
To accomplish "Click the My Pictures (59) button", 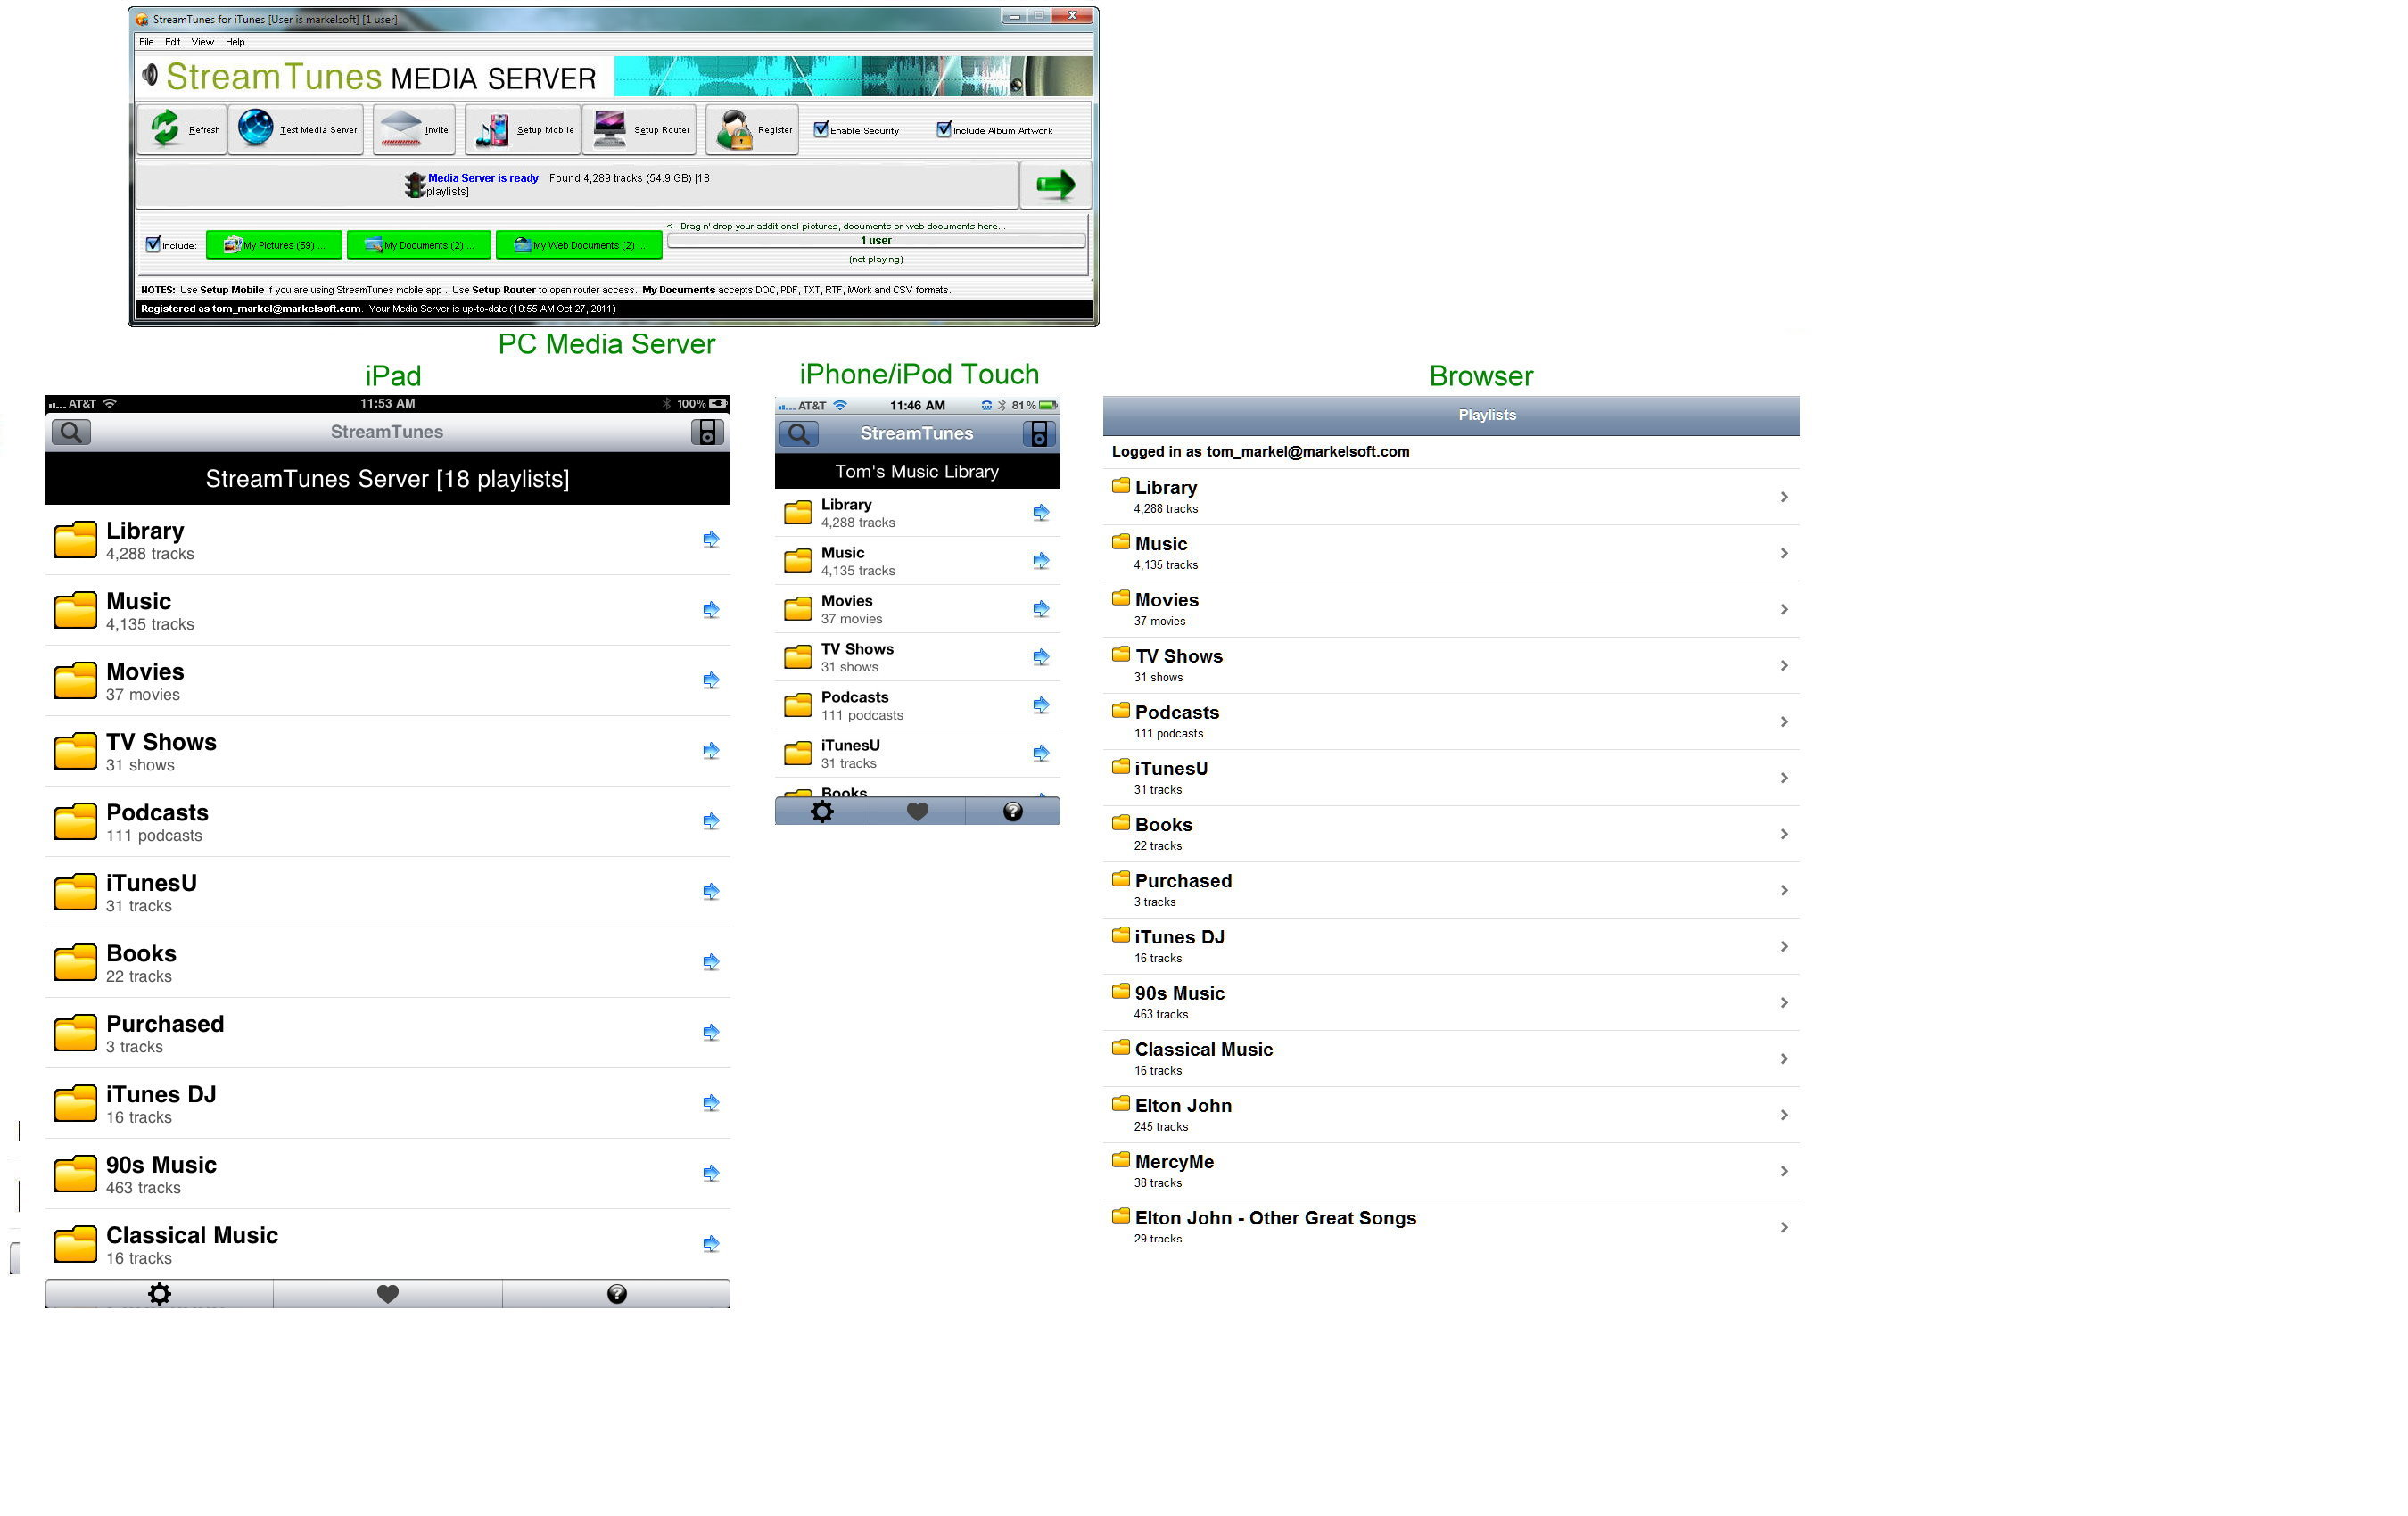I will coord(274,245).
